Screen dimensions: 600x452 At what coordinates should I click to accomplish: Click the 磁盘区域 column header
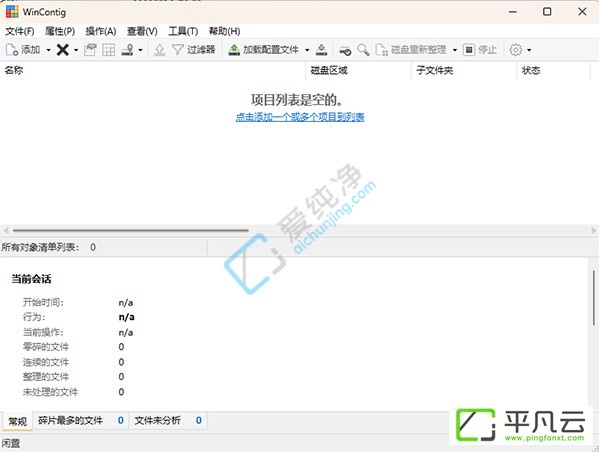coord(359,70)
